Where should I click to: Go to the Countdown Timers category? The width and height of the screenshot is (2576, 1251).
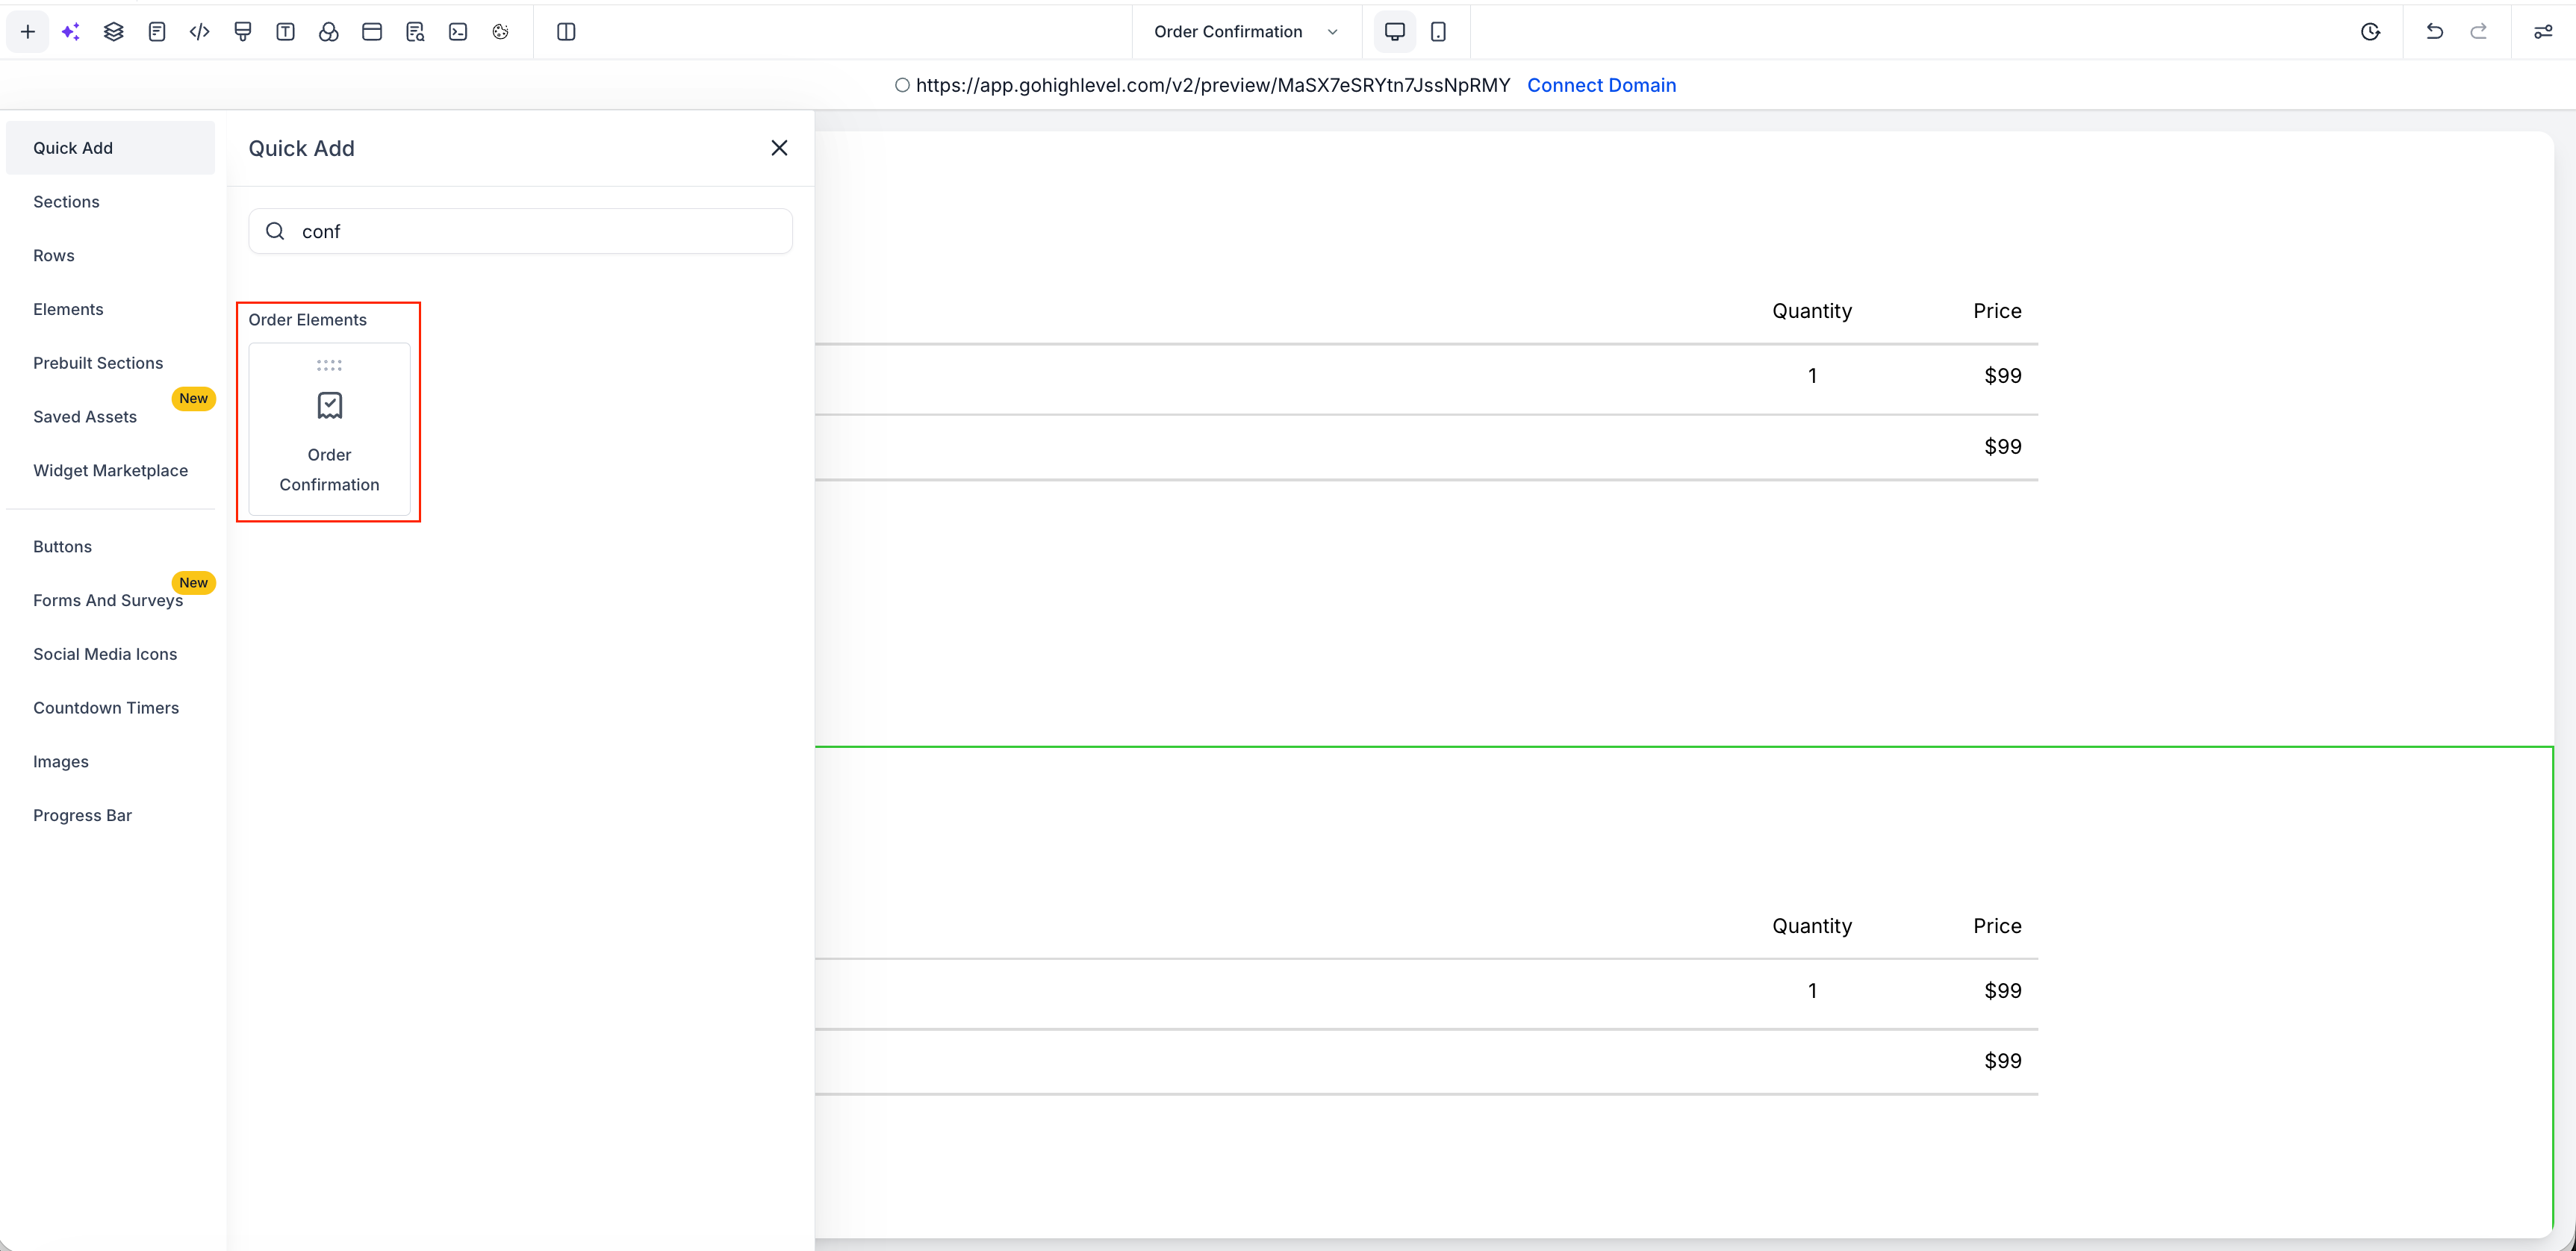click(x=106, y=708)
